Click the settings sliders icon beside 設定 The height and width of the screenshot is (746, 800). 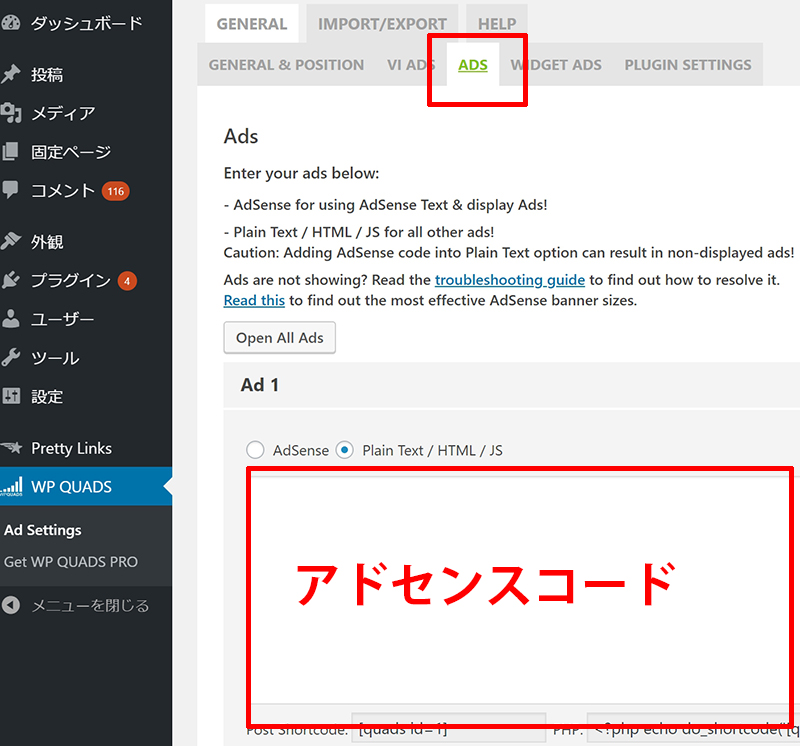pos(10,396)
